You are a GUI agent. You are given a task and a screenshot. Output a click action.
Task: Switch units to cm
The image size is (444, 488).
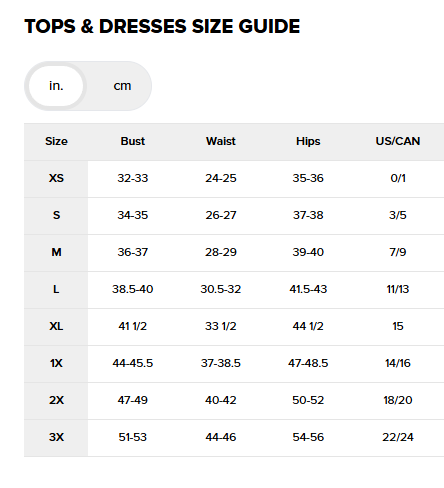[122, 86]
